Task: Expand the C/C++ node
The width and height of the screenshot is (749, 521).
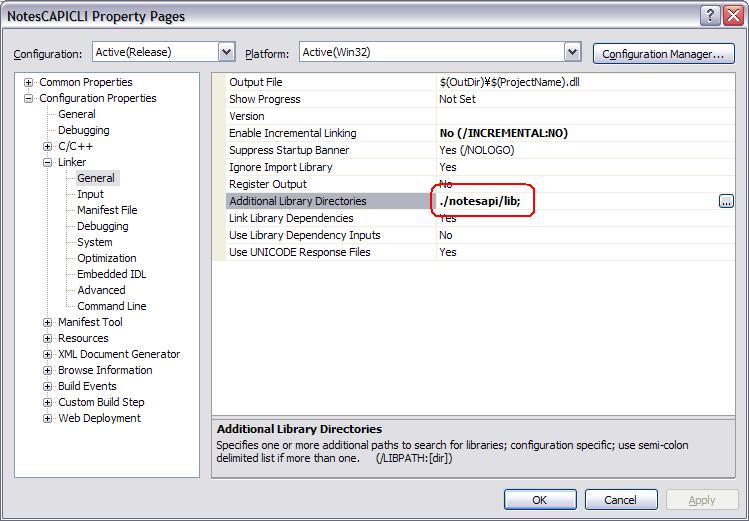Action: pyautogui.click(x=47, y=147)
